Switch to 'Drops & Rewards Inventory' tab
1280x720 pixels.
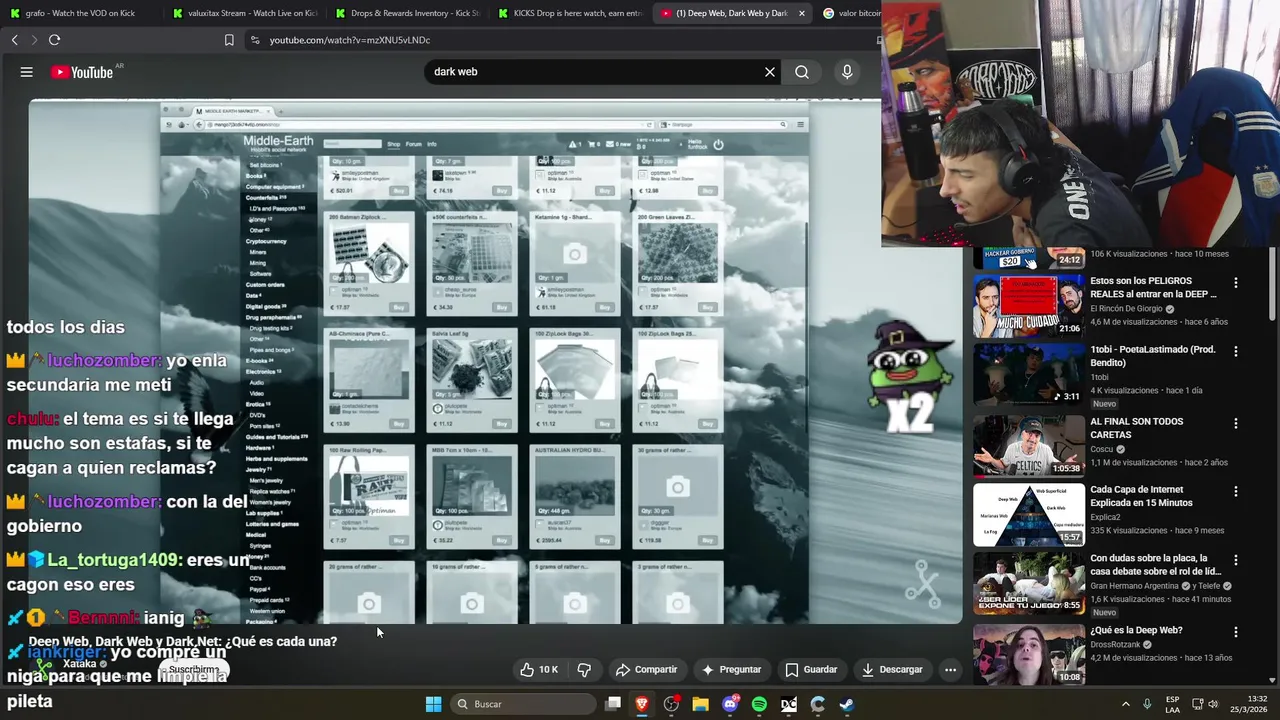(x=407, y=13)
